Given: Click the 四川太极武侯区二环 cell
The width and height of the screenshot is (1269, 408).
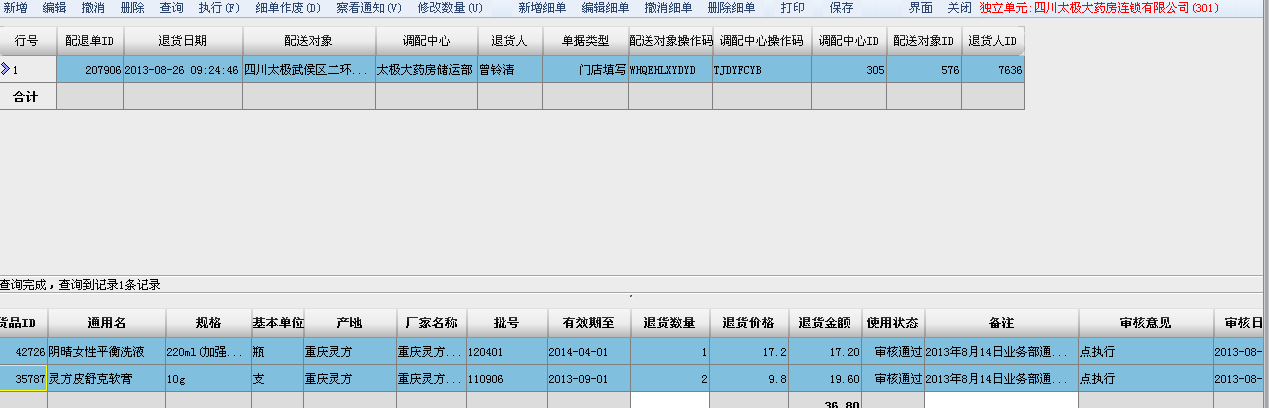Looking at the screenshot, I should [309, 70].
